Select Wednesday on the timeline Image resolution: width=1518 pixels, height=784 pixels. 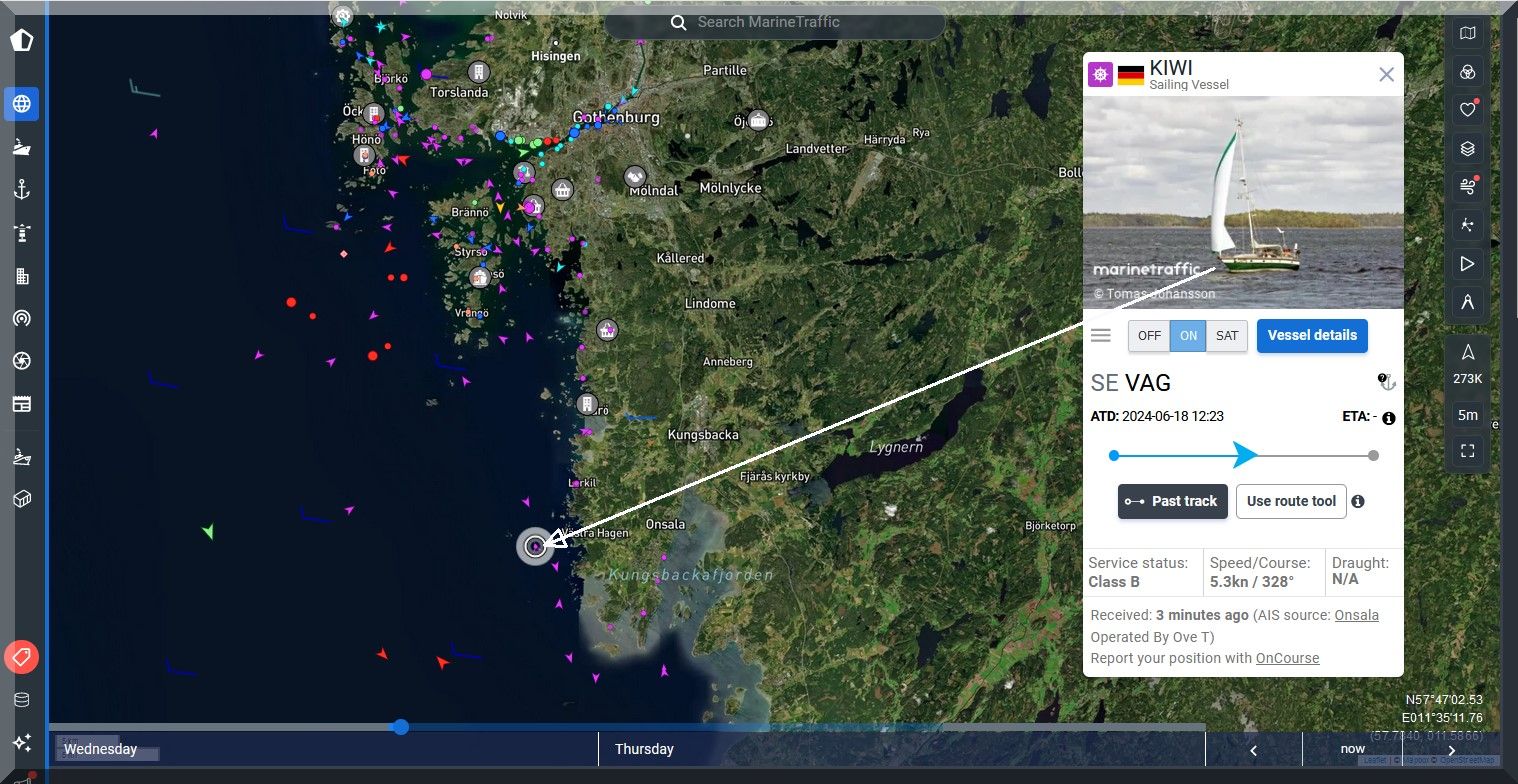101,749
